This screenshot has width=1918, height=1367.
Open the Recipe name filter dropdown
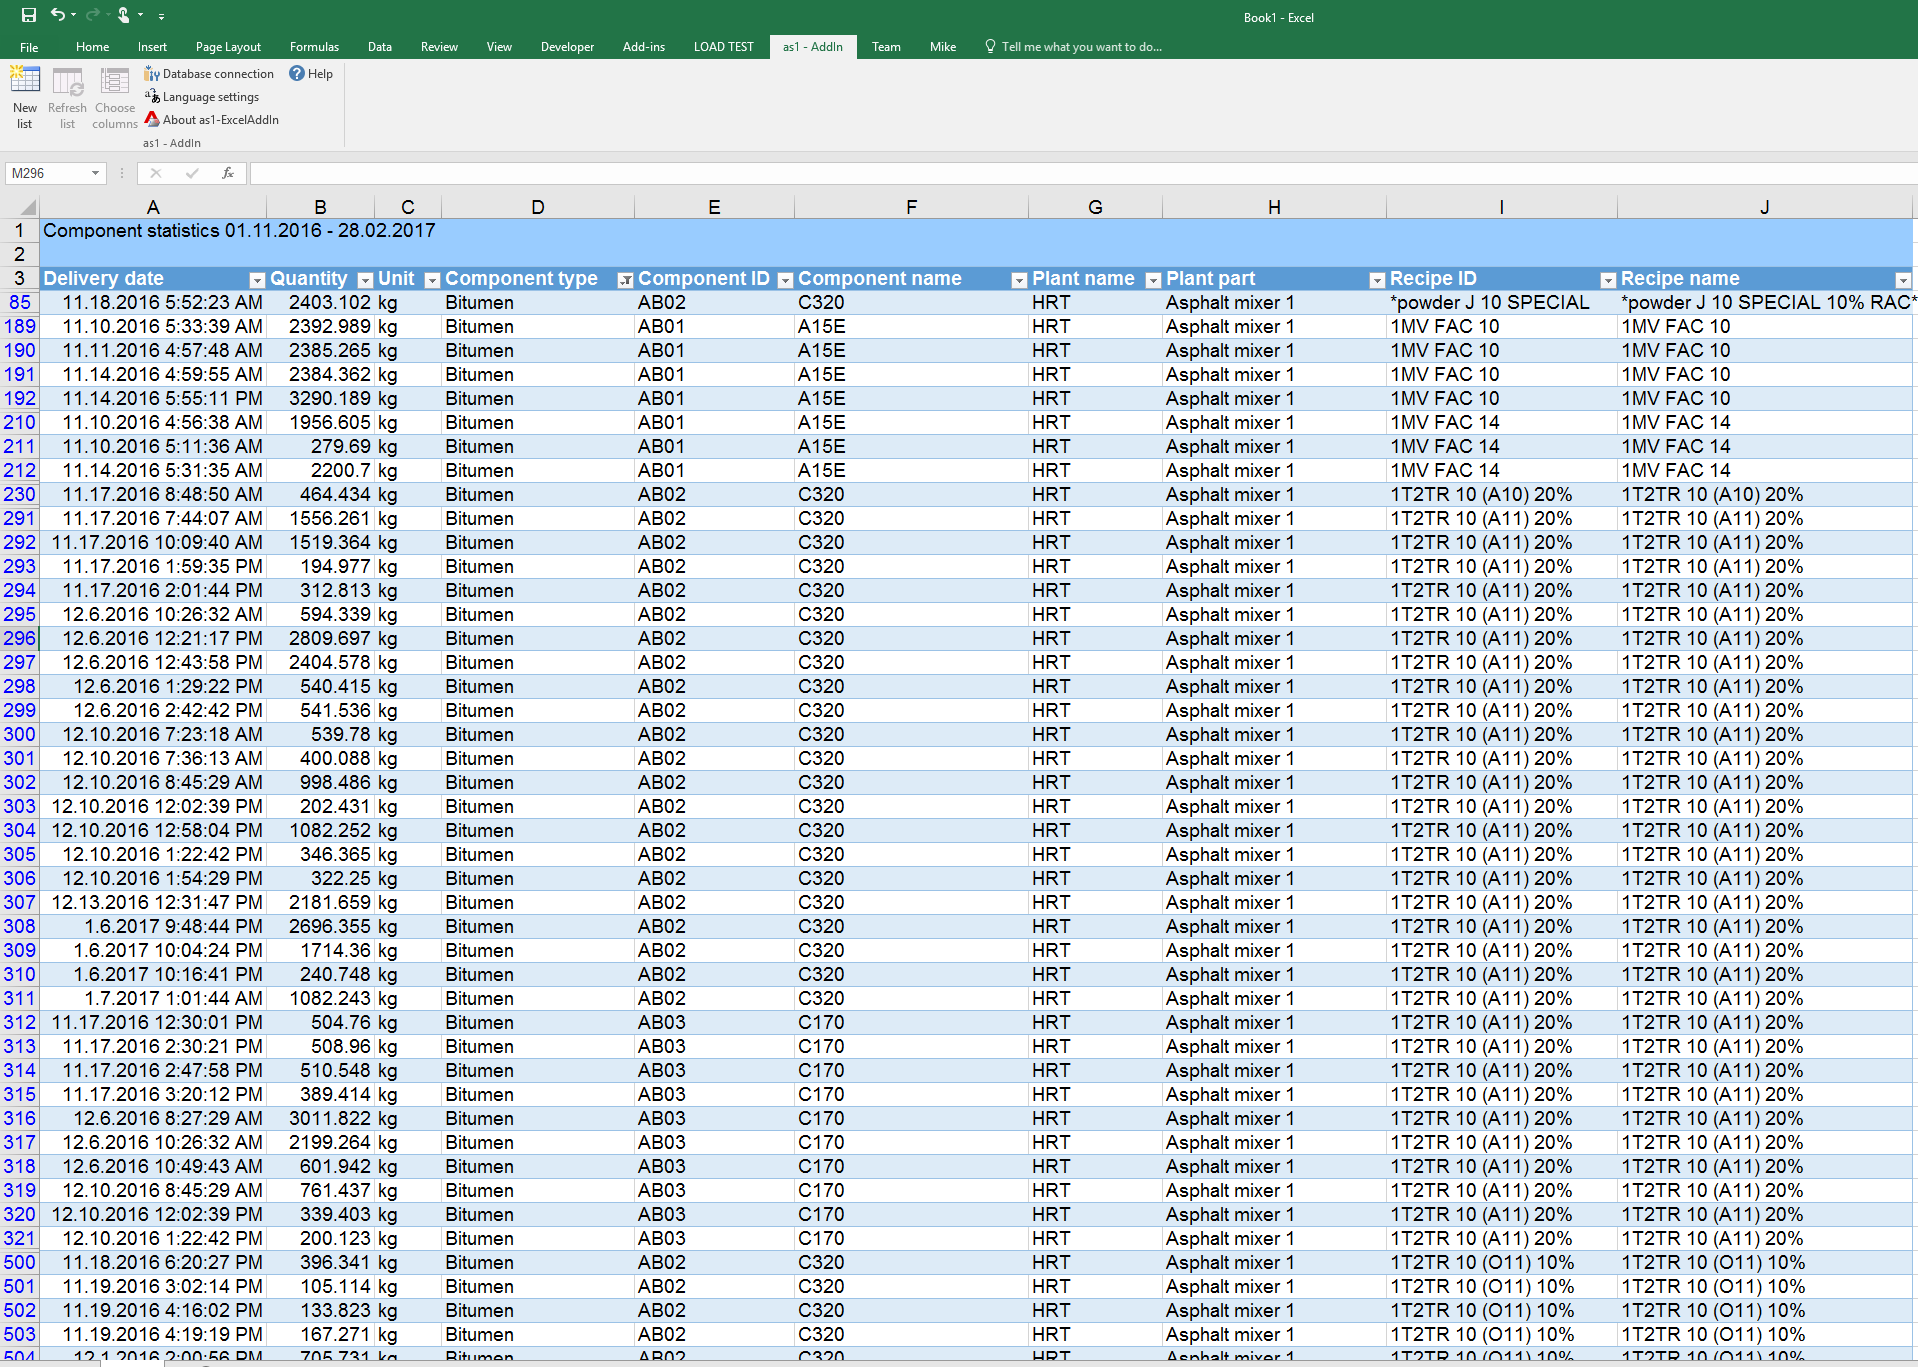pyautogui.click(x=1903, y=280)
